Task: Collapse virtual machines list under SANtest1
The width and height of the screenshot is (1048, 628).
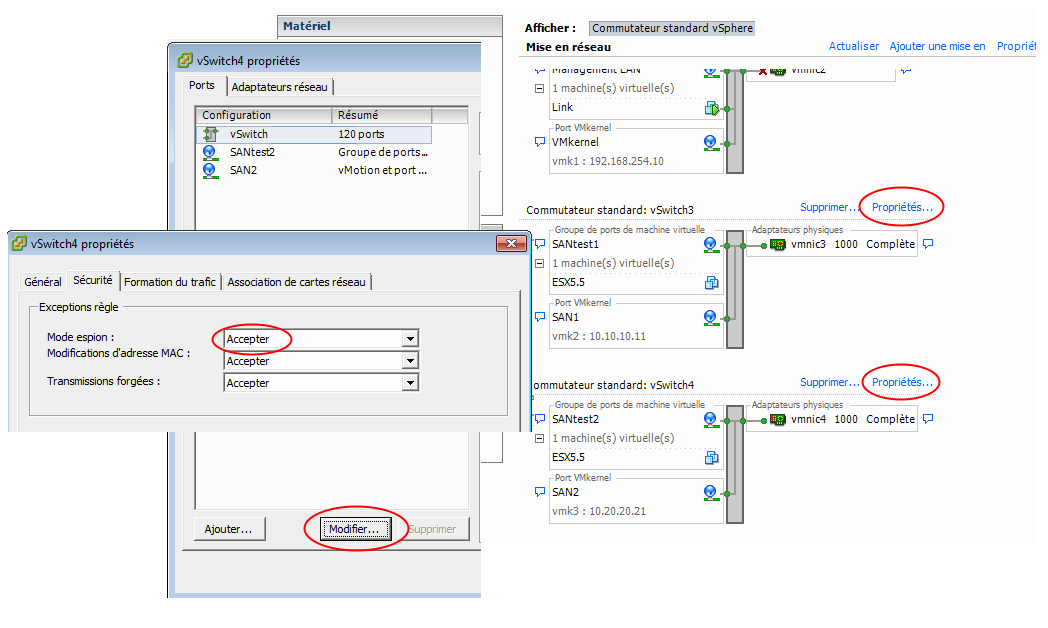Action: click(539, 263)
